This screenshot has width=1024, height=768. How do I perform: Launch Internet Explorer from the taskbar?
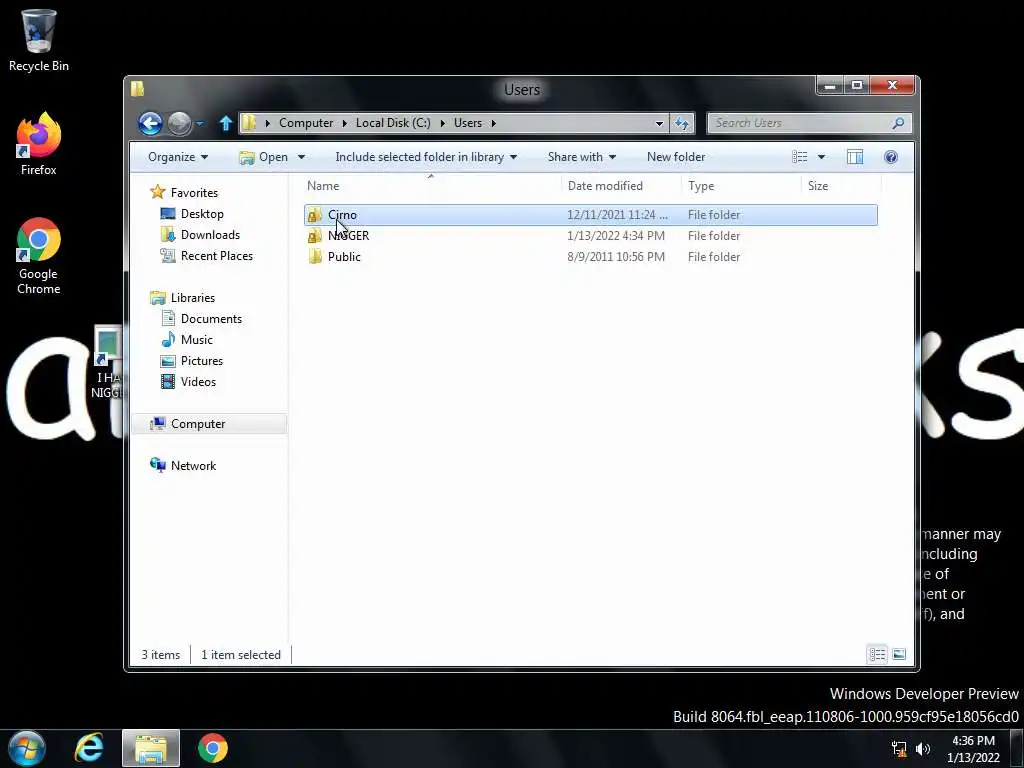pos(89,748)
